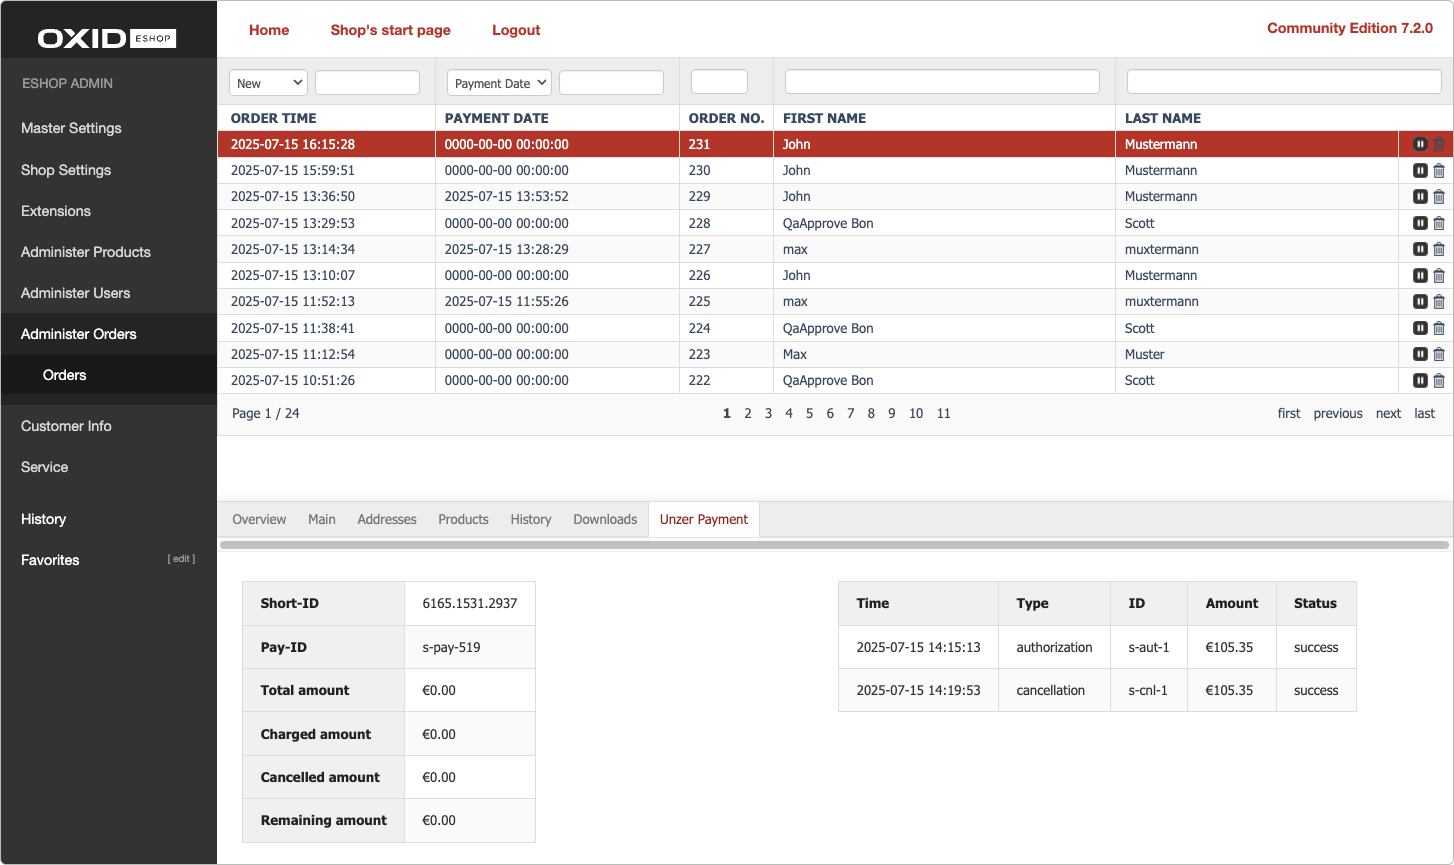
Task: Open the Payment Date filter dropdown
Action: [x=498, y=82]
